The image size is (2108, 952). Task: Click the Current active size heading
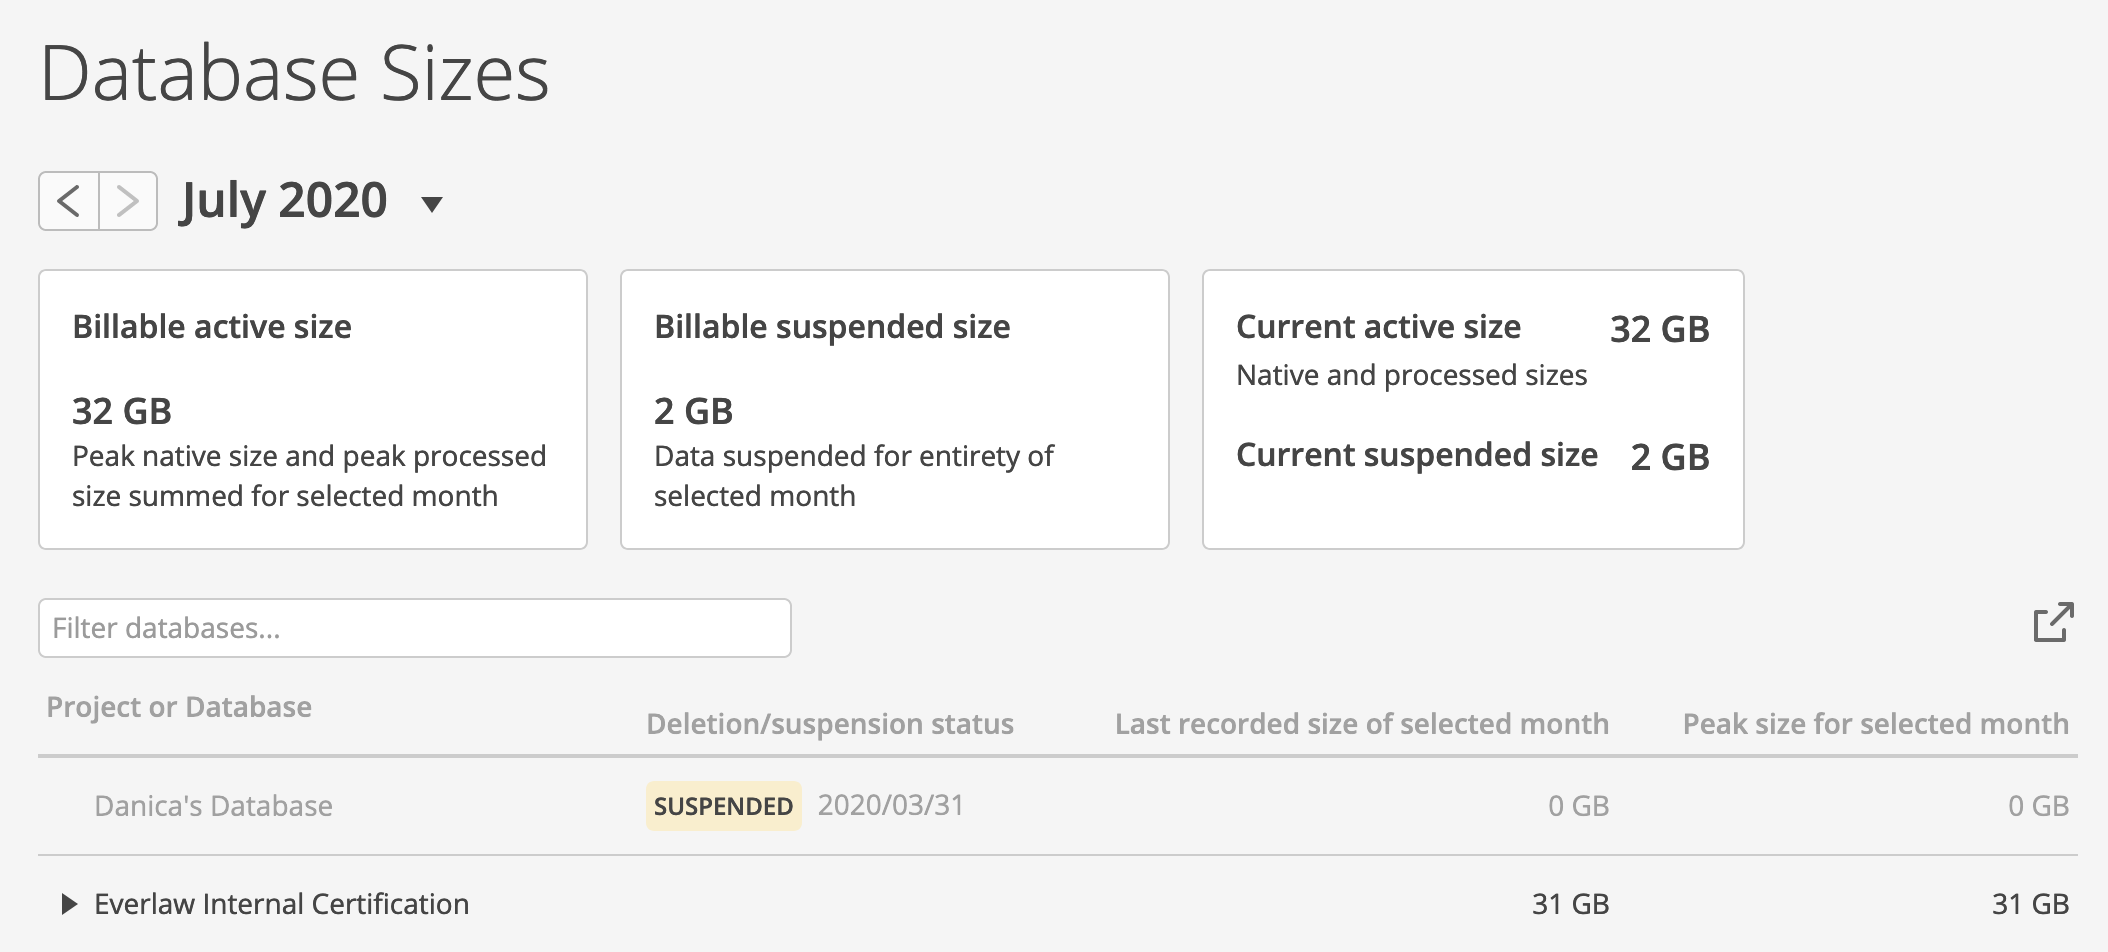coord(1379,327)
